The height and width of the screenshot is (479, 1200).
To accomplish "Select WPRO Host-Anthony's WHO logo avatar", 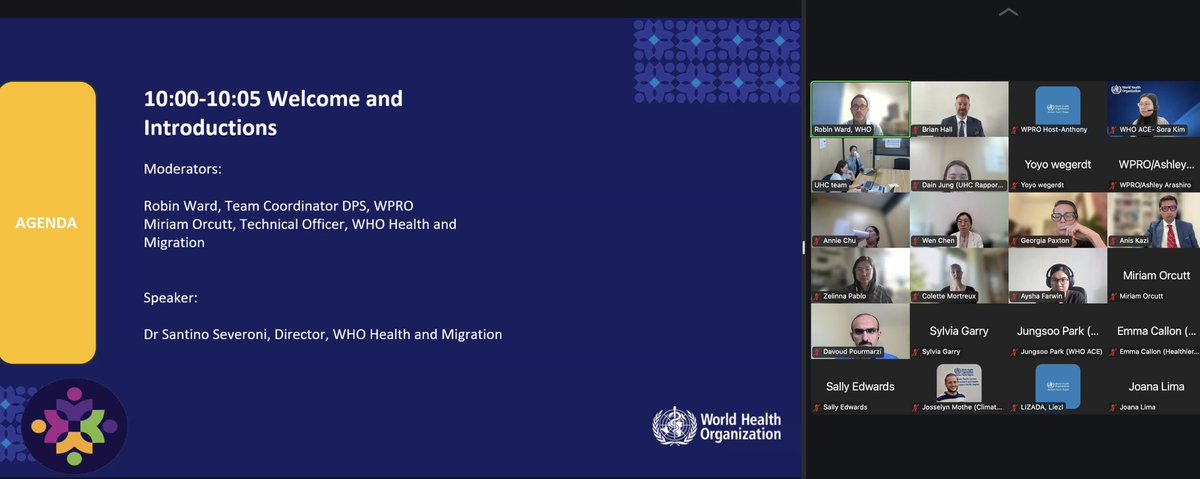I will tap(1057, 106).
